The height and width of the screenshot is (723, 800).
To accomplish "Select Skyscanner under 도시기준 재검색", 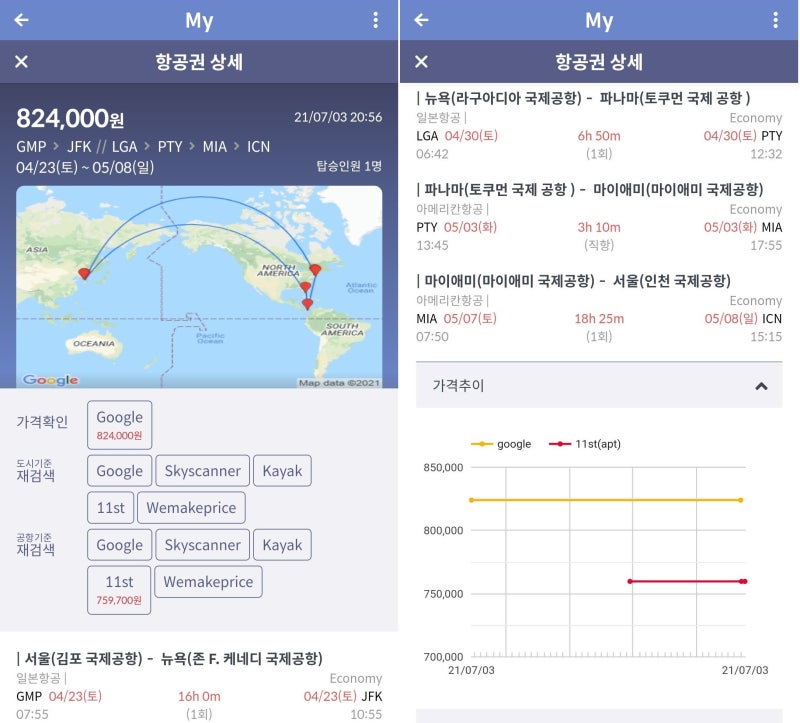I will tap(202, 471).
